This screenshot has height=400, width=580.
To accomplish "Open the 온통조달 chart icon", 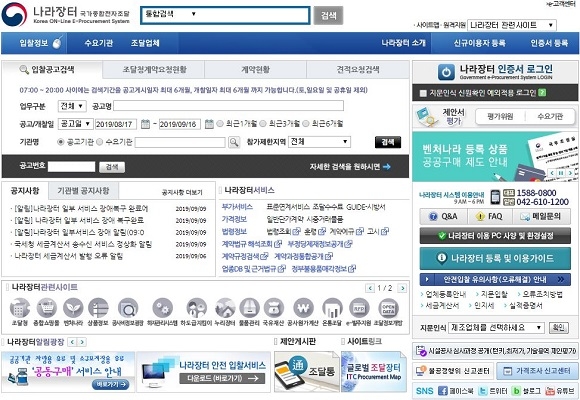I will click(x=332, y=308).
